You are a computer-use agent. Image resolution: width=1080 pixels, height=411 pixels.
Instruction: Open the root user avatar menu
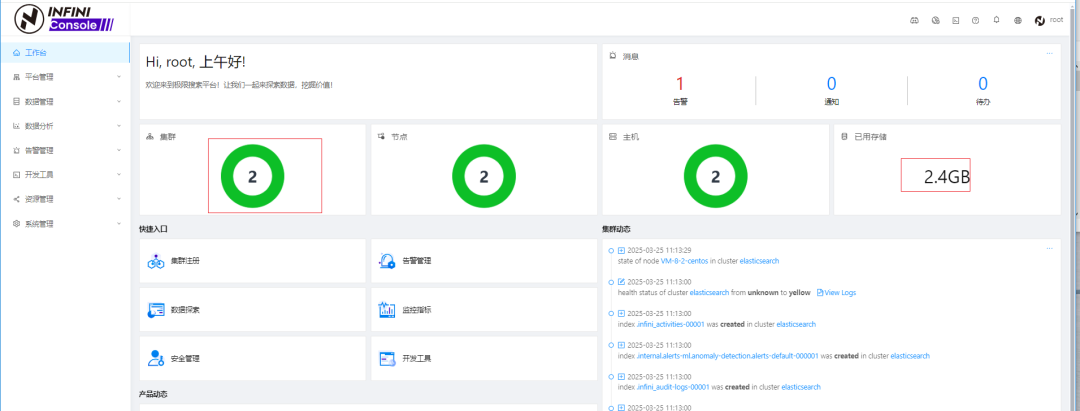(1048, 21)
